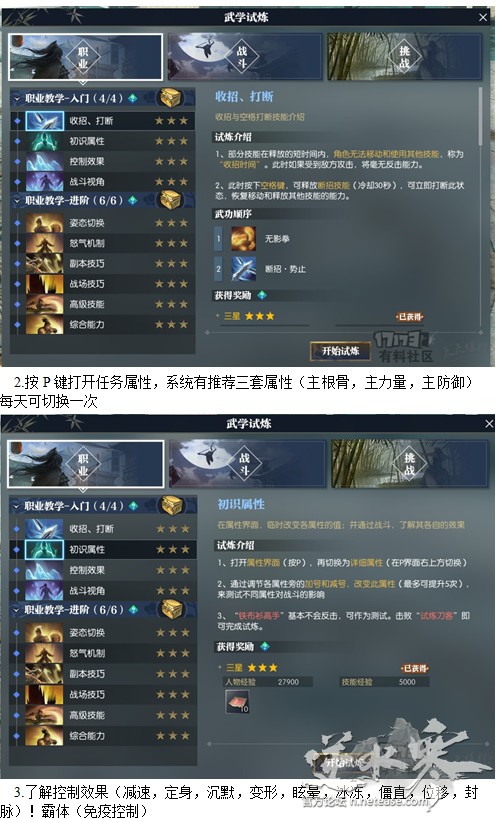Image resolution: width=502 pixels, height=819 pixels.
Task: Collapse 职业教学-入门 section in top panel
Action: (x=17, y=98)
